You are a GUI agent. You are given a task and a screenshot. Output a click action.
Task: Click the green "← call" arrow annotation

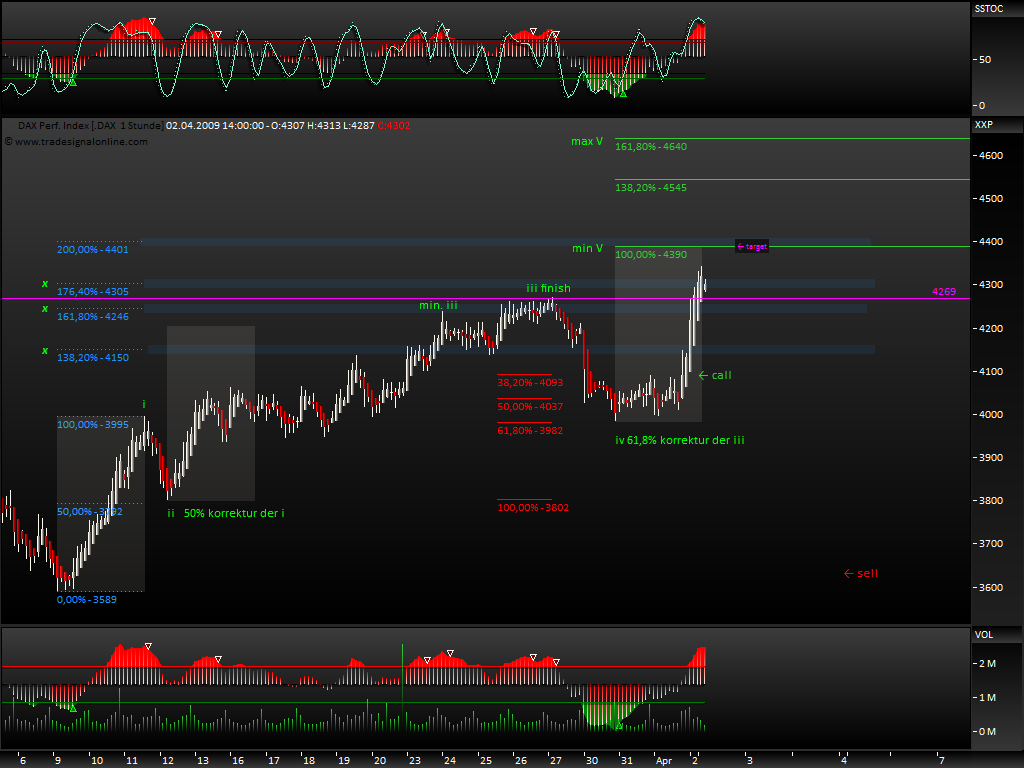click(x=717, y=375)
